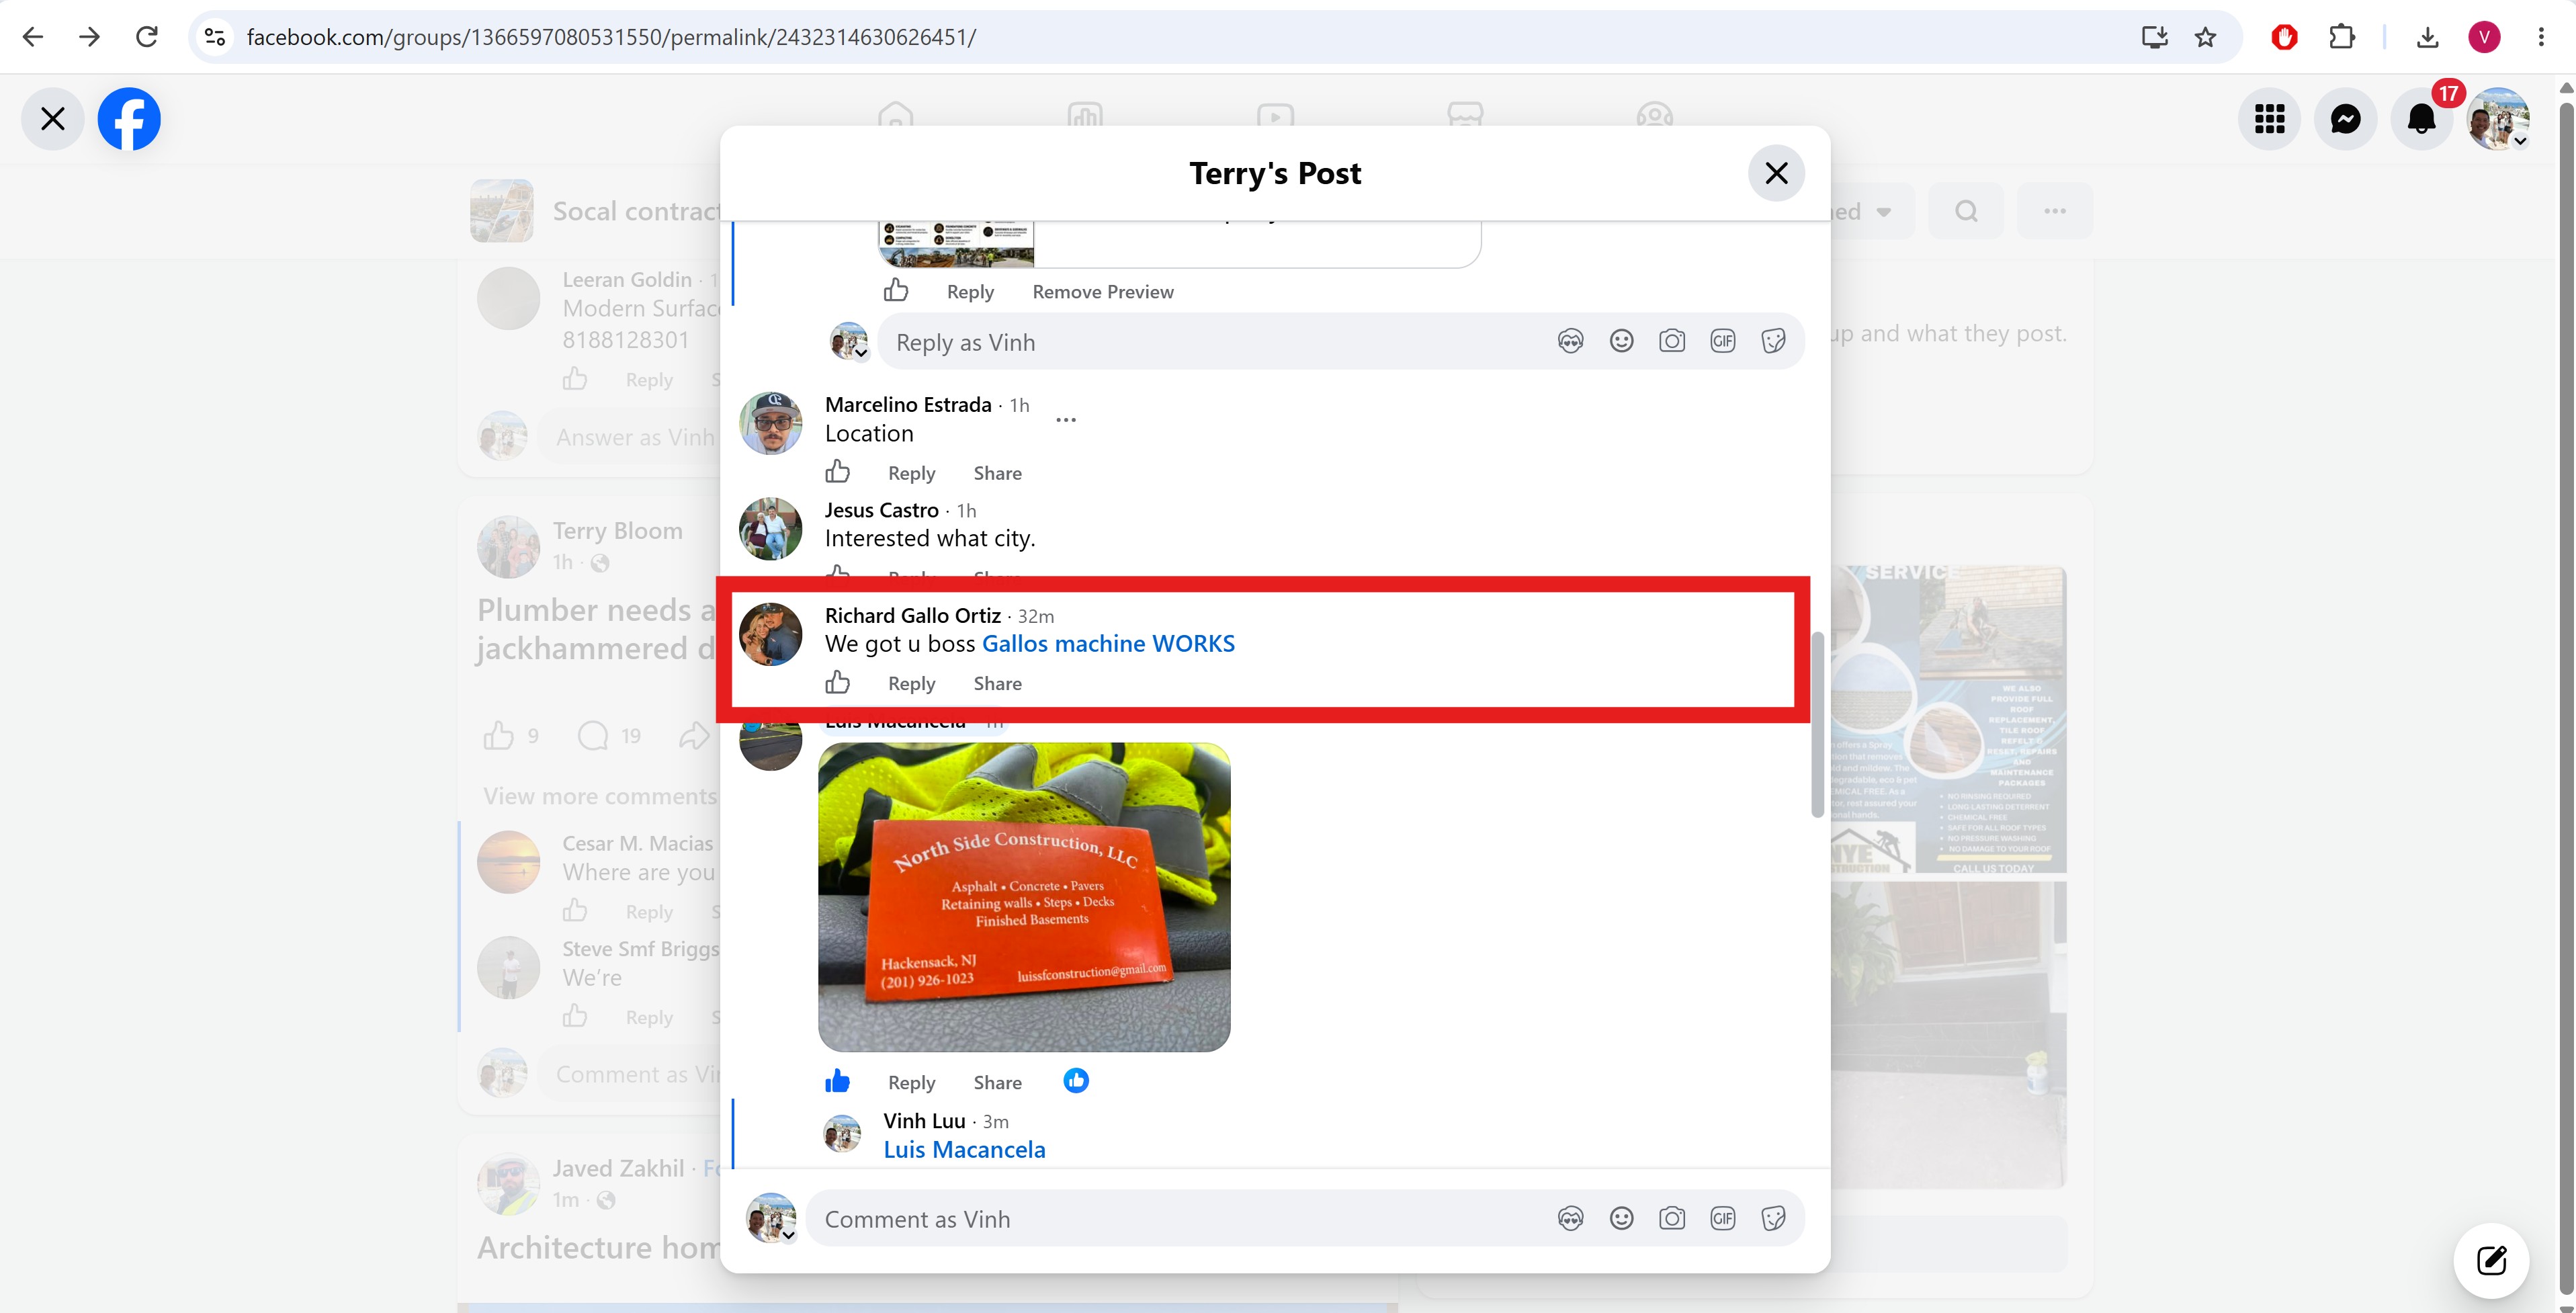The width and height of the screenshot is (2576, 1313).
Task: Open Richard Gallo Ortiz profile name
Action: point(912,616)
